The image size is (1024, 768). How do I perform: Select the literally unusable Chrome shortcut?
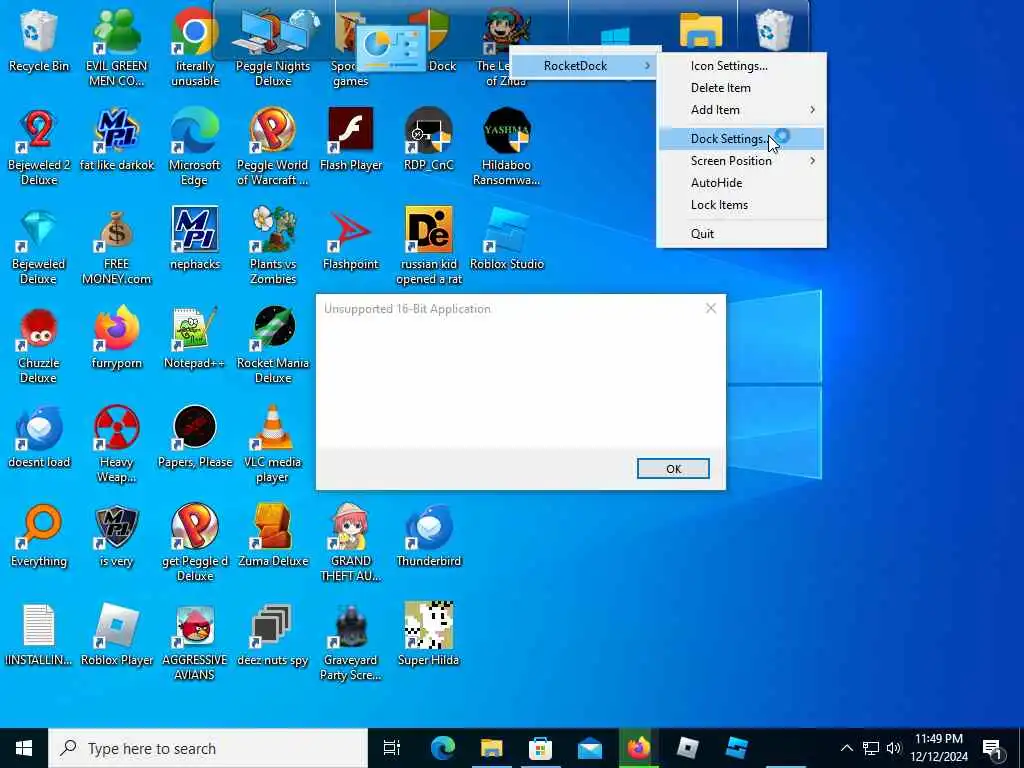click(x=195, y=47)
